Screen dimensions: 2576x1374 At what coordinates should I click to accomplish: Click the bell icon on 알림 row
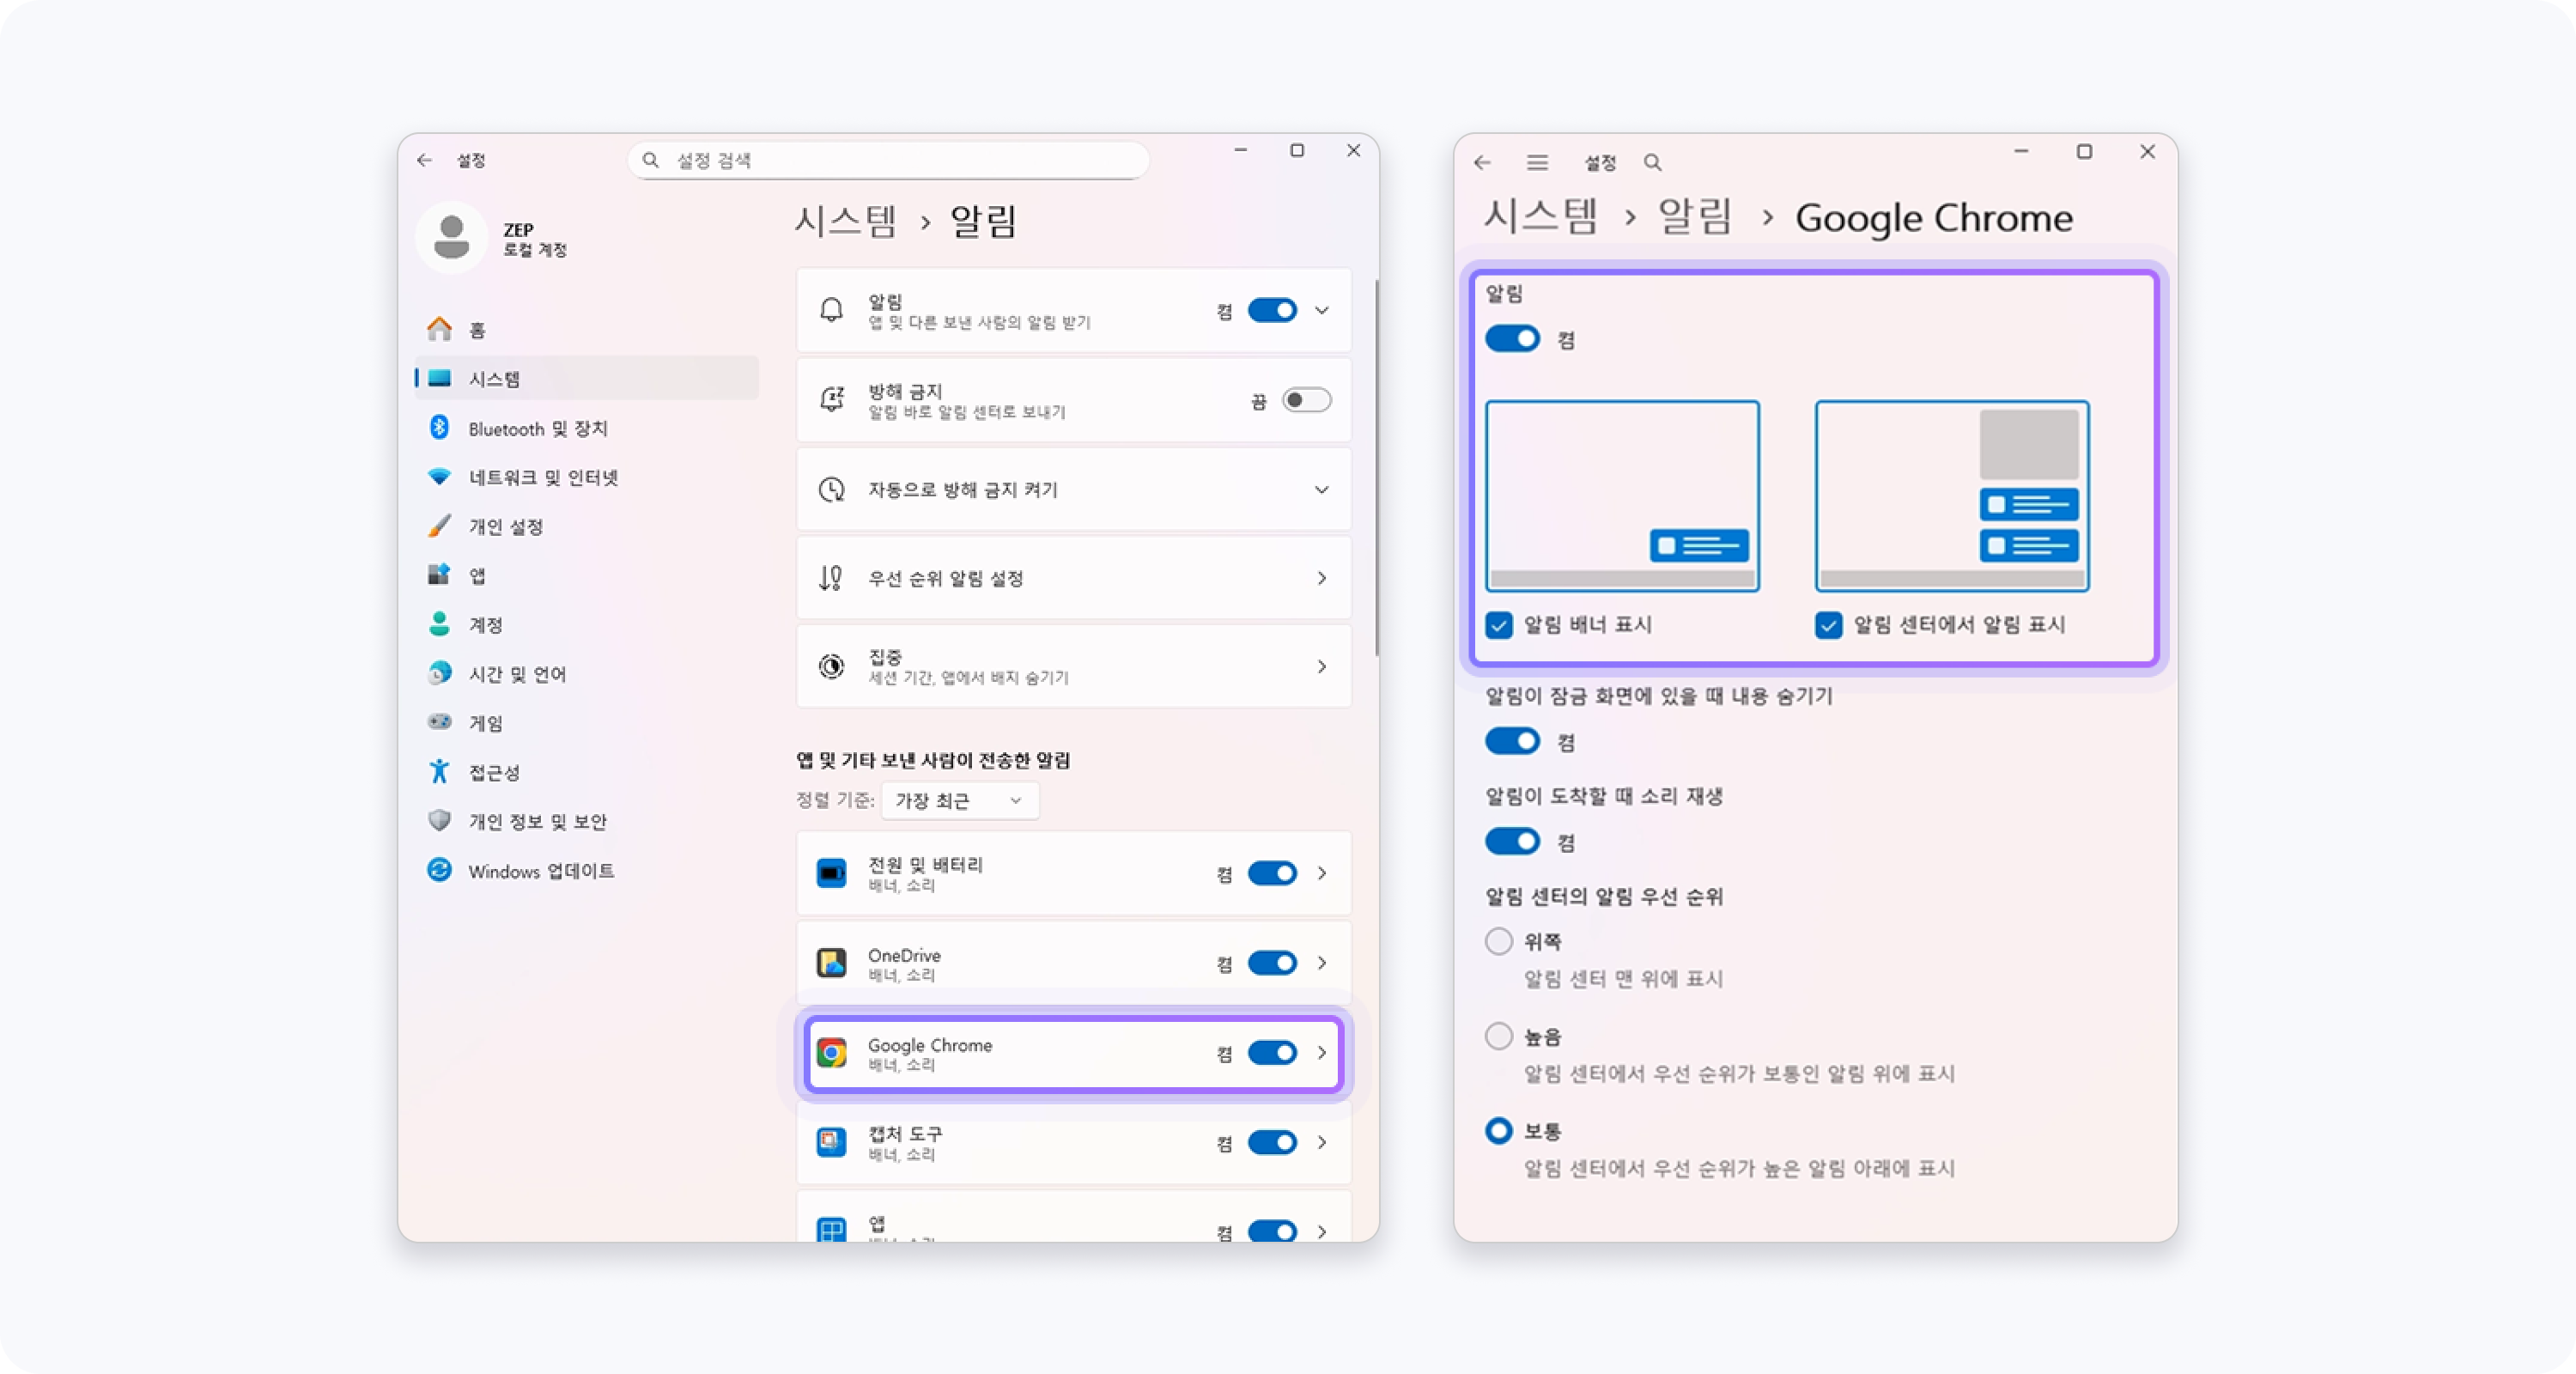831,310
